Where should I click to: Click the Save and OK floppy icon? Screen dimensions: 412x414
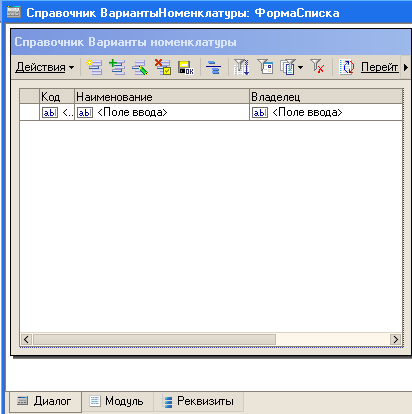[186, 67]
